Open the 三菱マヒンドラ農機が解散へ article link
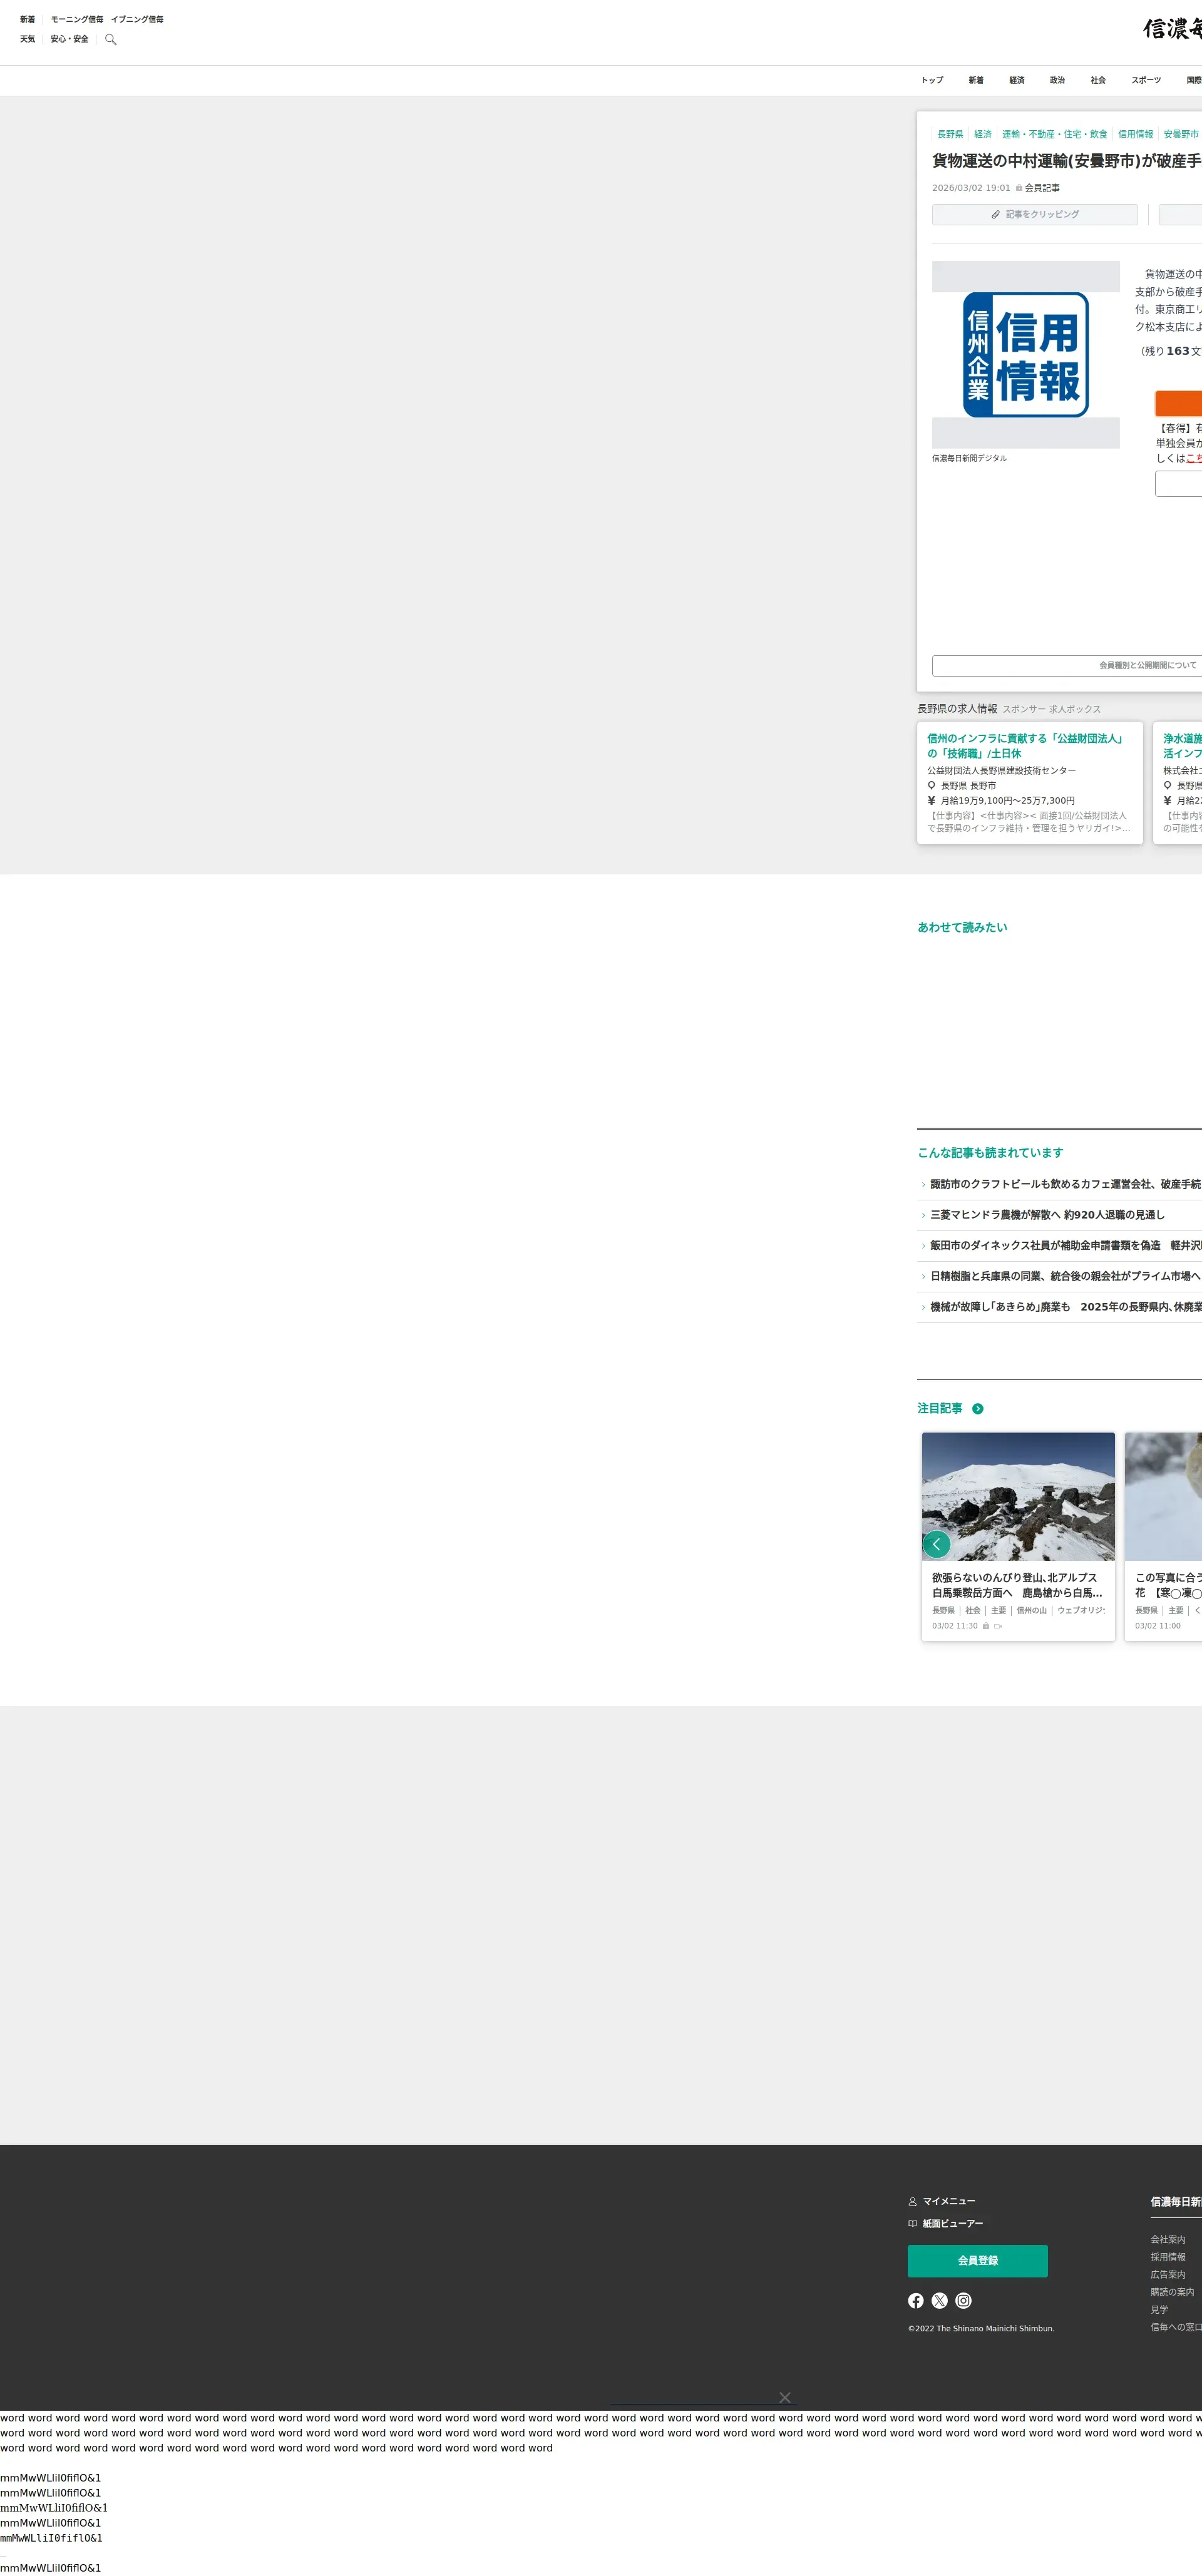This screenshot has height=2576, width=1202. pyautogui.click(x=1046, y=1214)
